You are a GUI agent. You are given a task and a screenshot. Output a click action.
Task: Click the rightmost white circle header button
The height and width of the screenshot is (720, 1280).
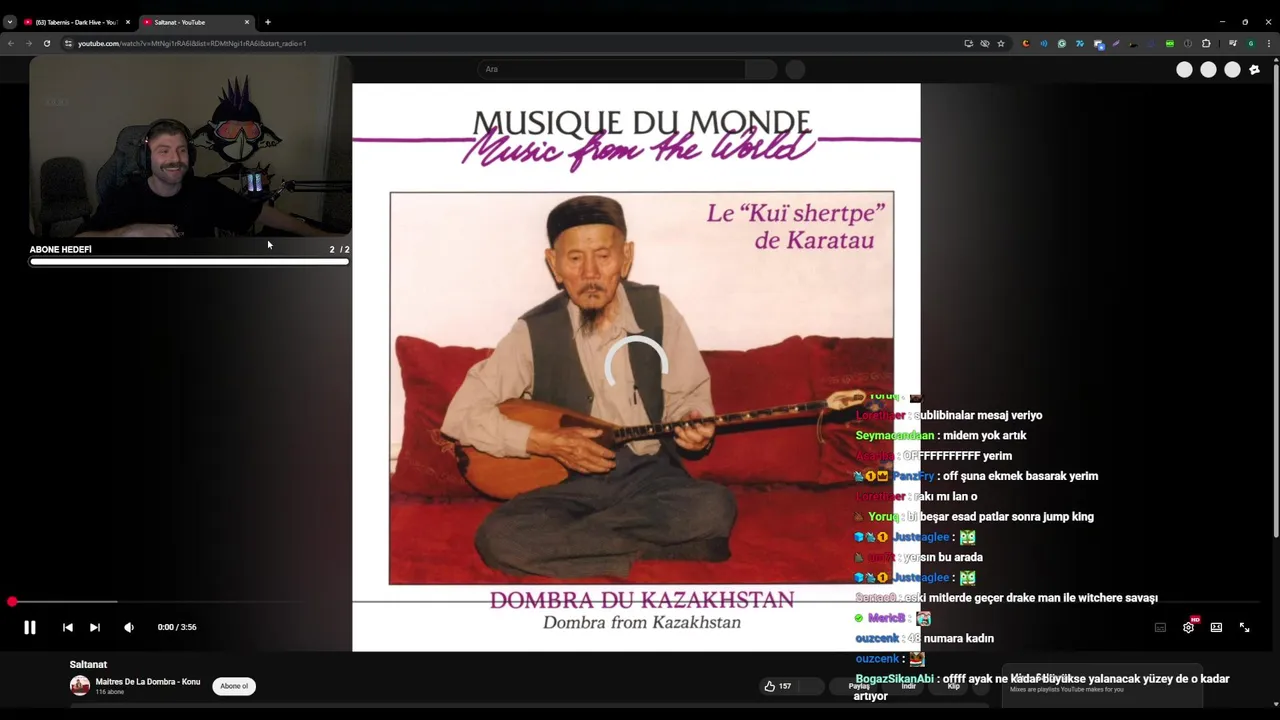pos(1232,69)
